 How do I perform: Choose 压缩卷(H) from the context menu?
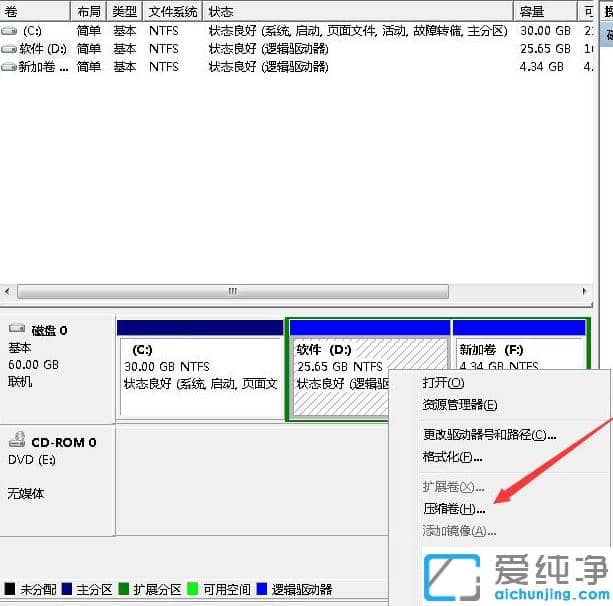(x=454, y=508)
